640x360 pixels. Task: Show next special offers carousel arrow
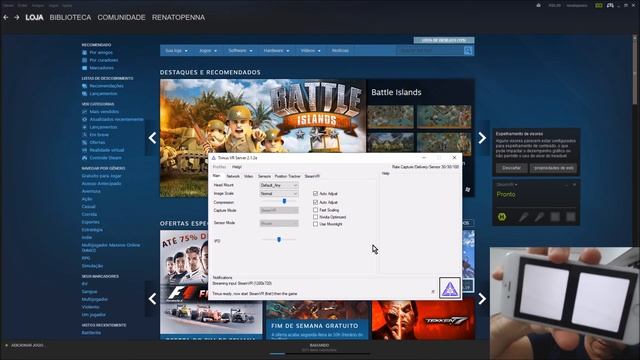point(482,299)
